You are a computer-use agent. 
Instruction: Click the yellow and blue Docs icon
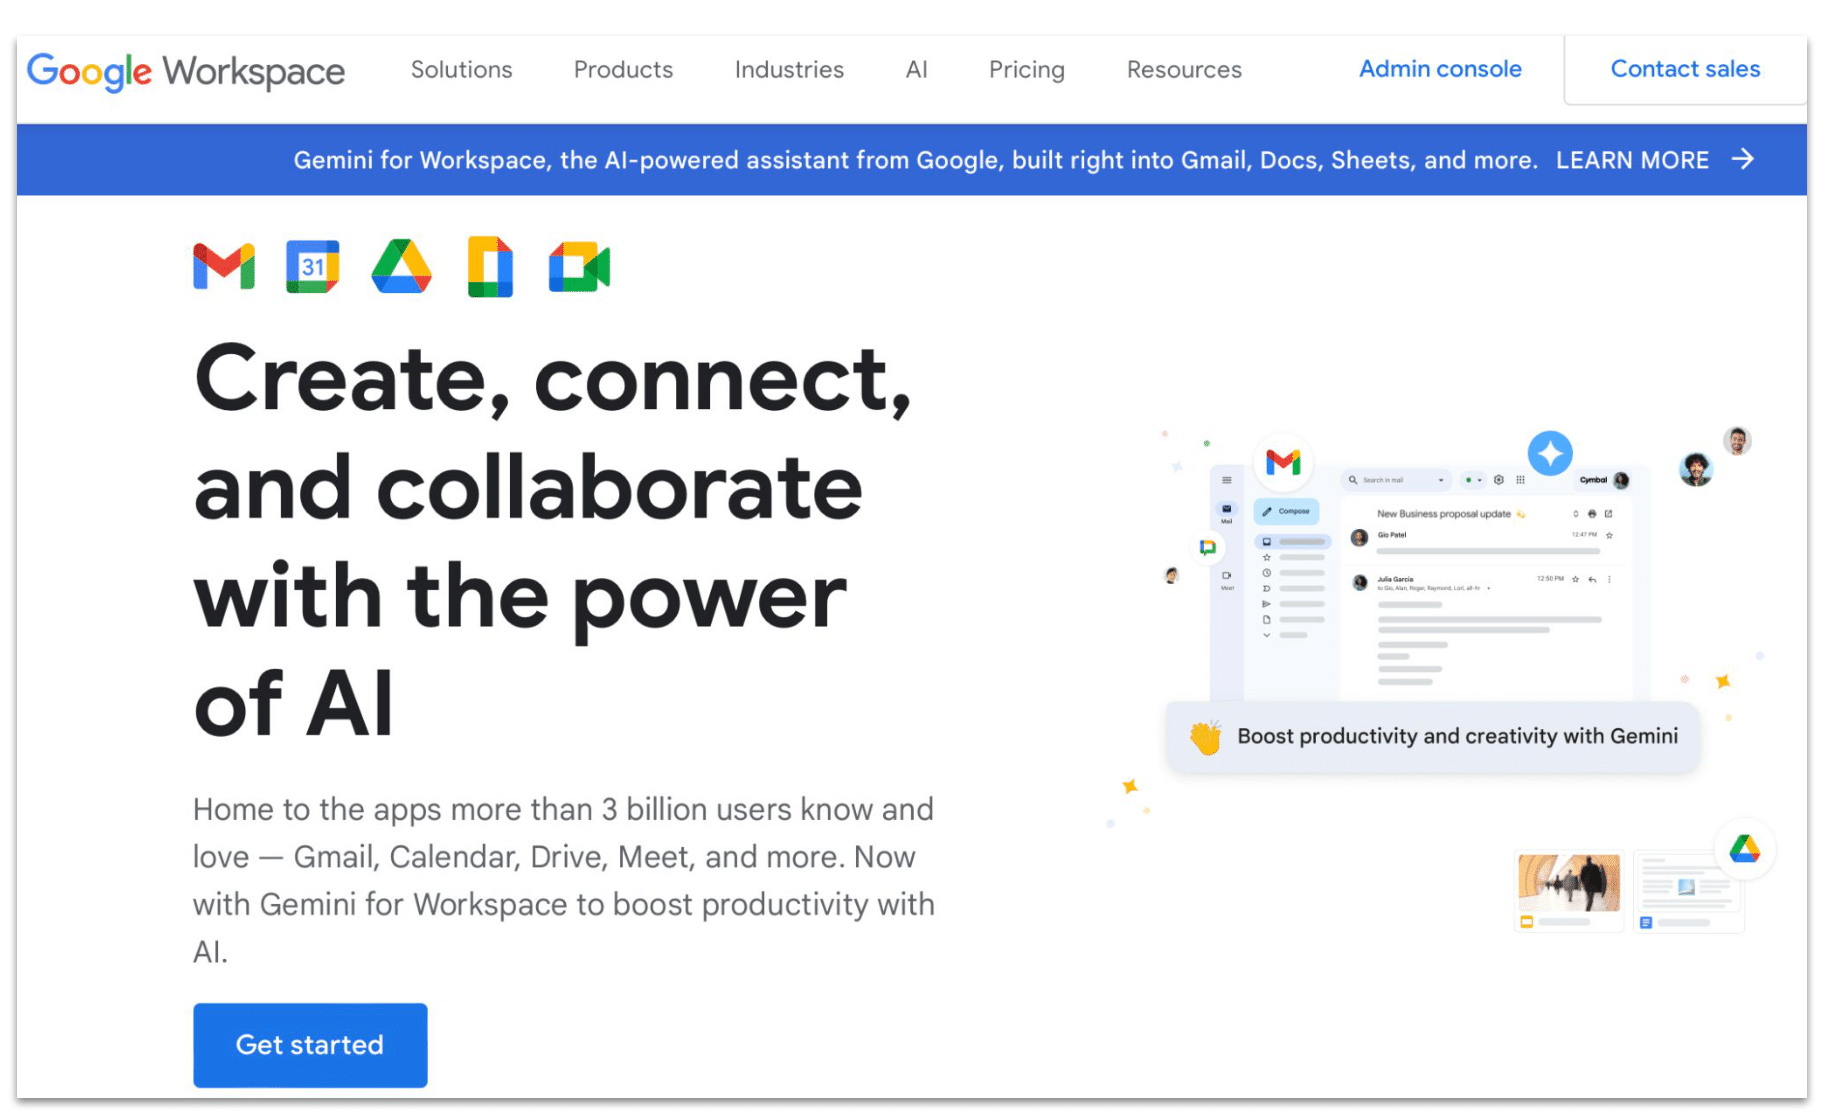490,267
